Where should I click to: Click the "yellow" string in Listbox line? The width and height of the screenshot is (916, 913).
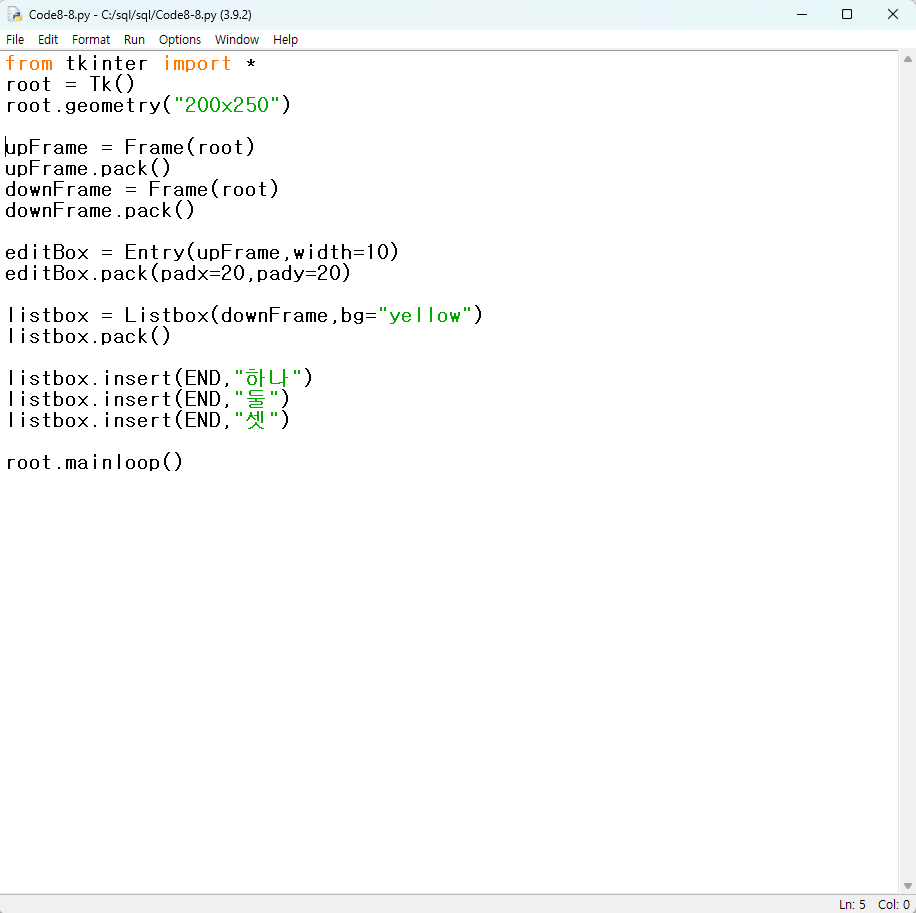pyautogui.click(x=425, y=315)
